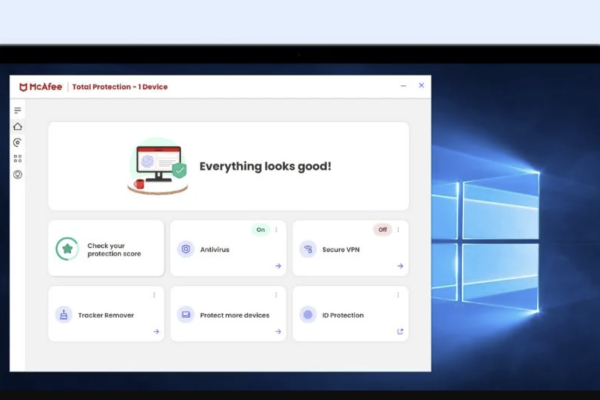Go to Home in the sidebar

17,127
